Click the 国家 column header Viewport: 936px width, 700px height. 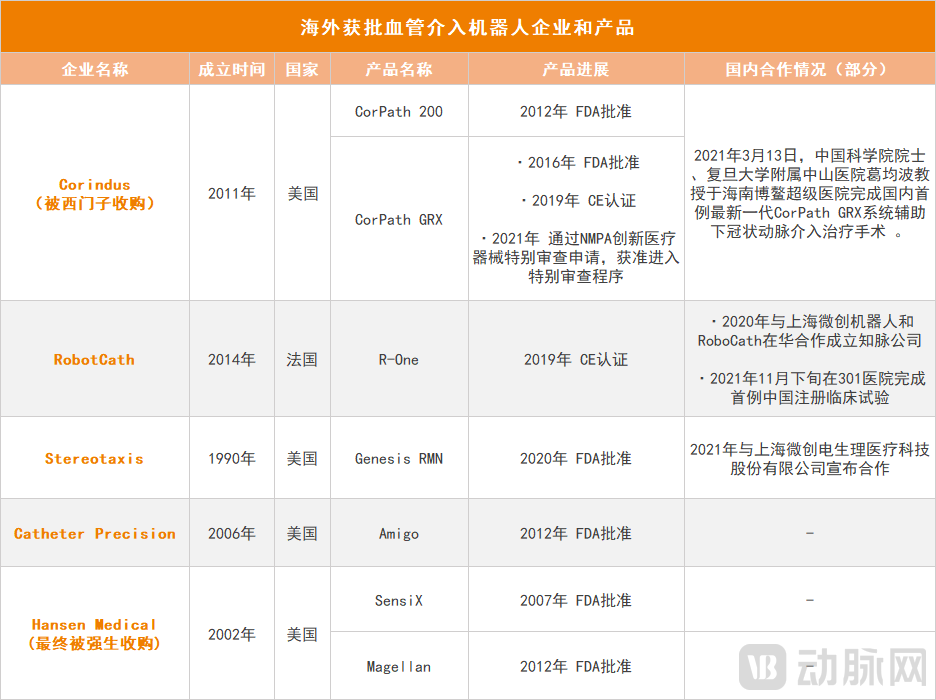click(302, 69)
